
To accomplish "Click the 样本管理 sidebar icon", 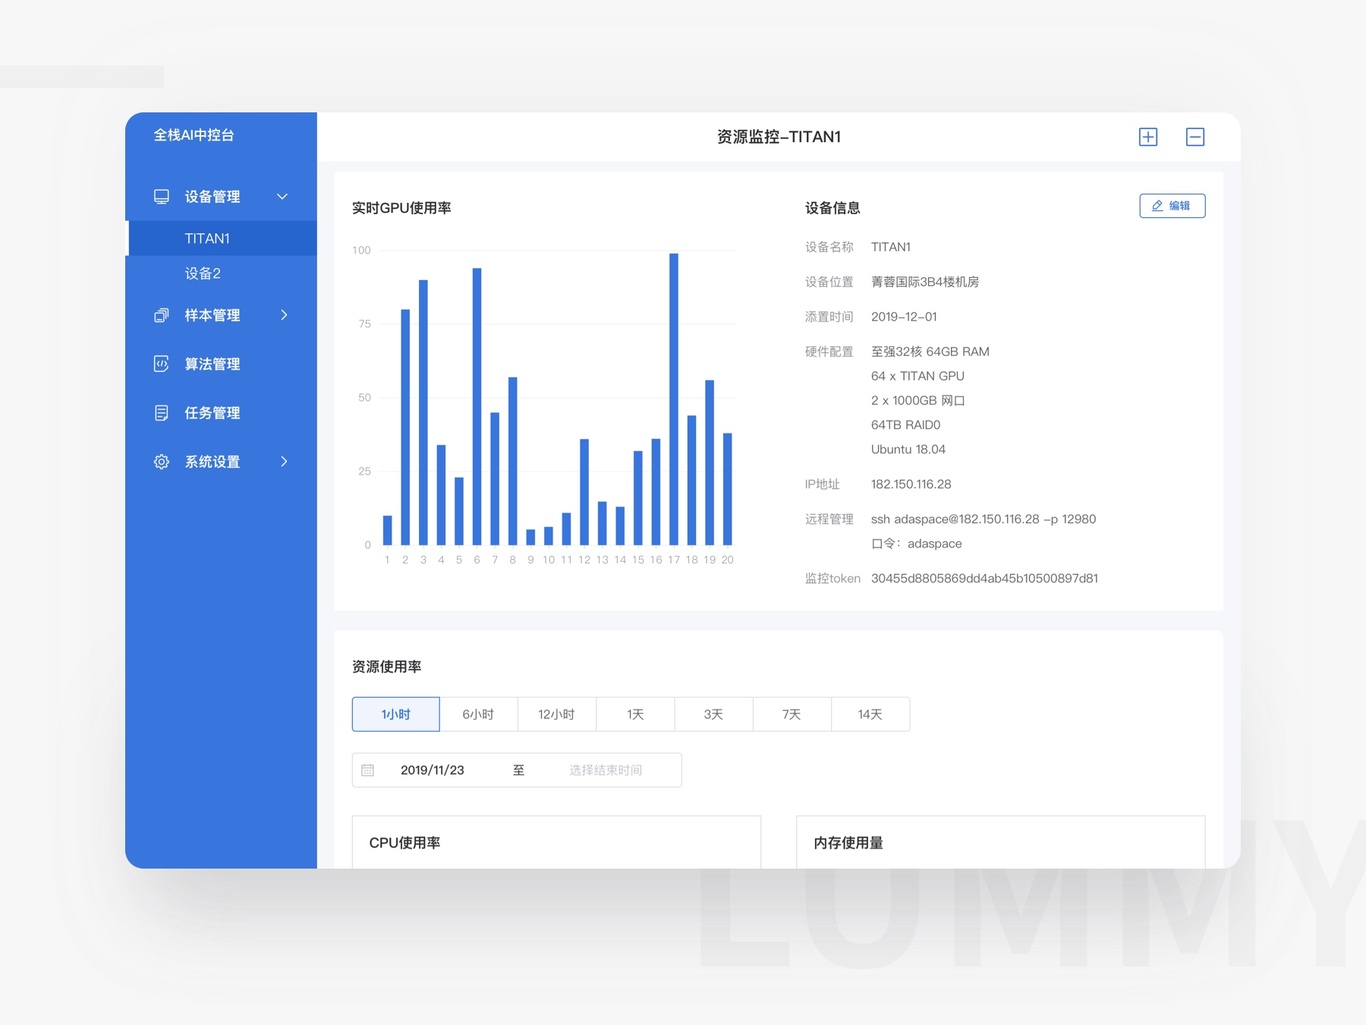I will pos(161,315).
